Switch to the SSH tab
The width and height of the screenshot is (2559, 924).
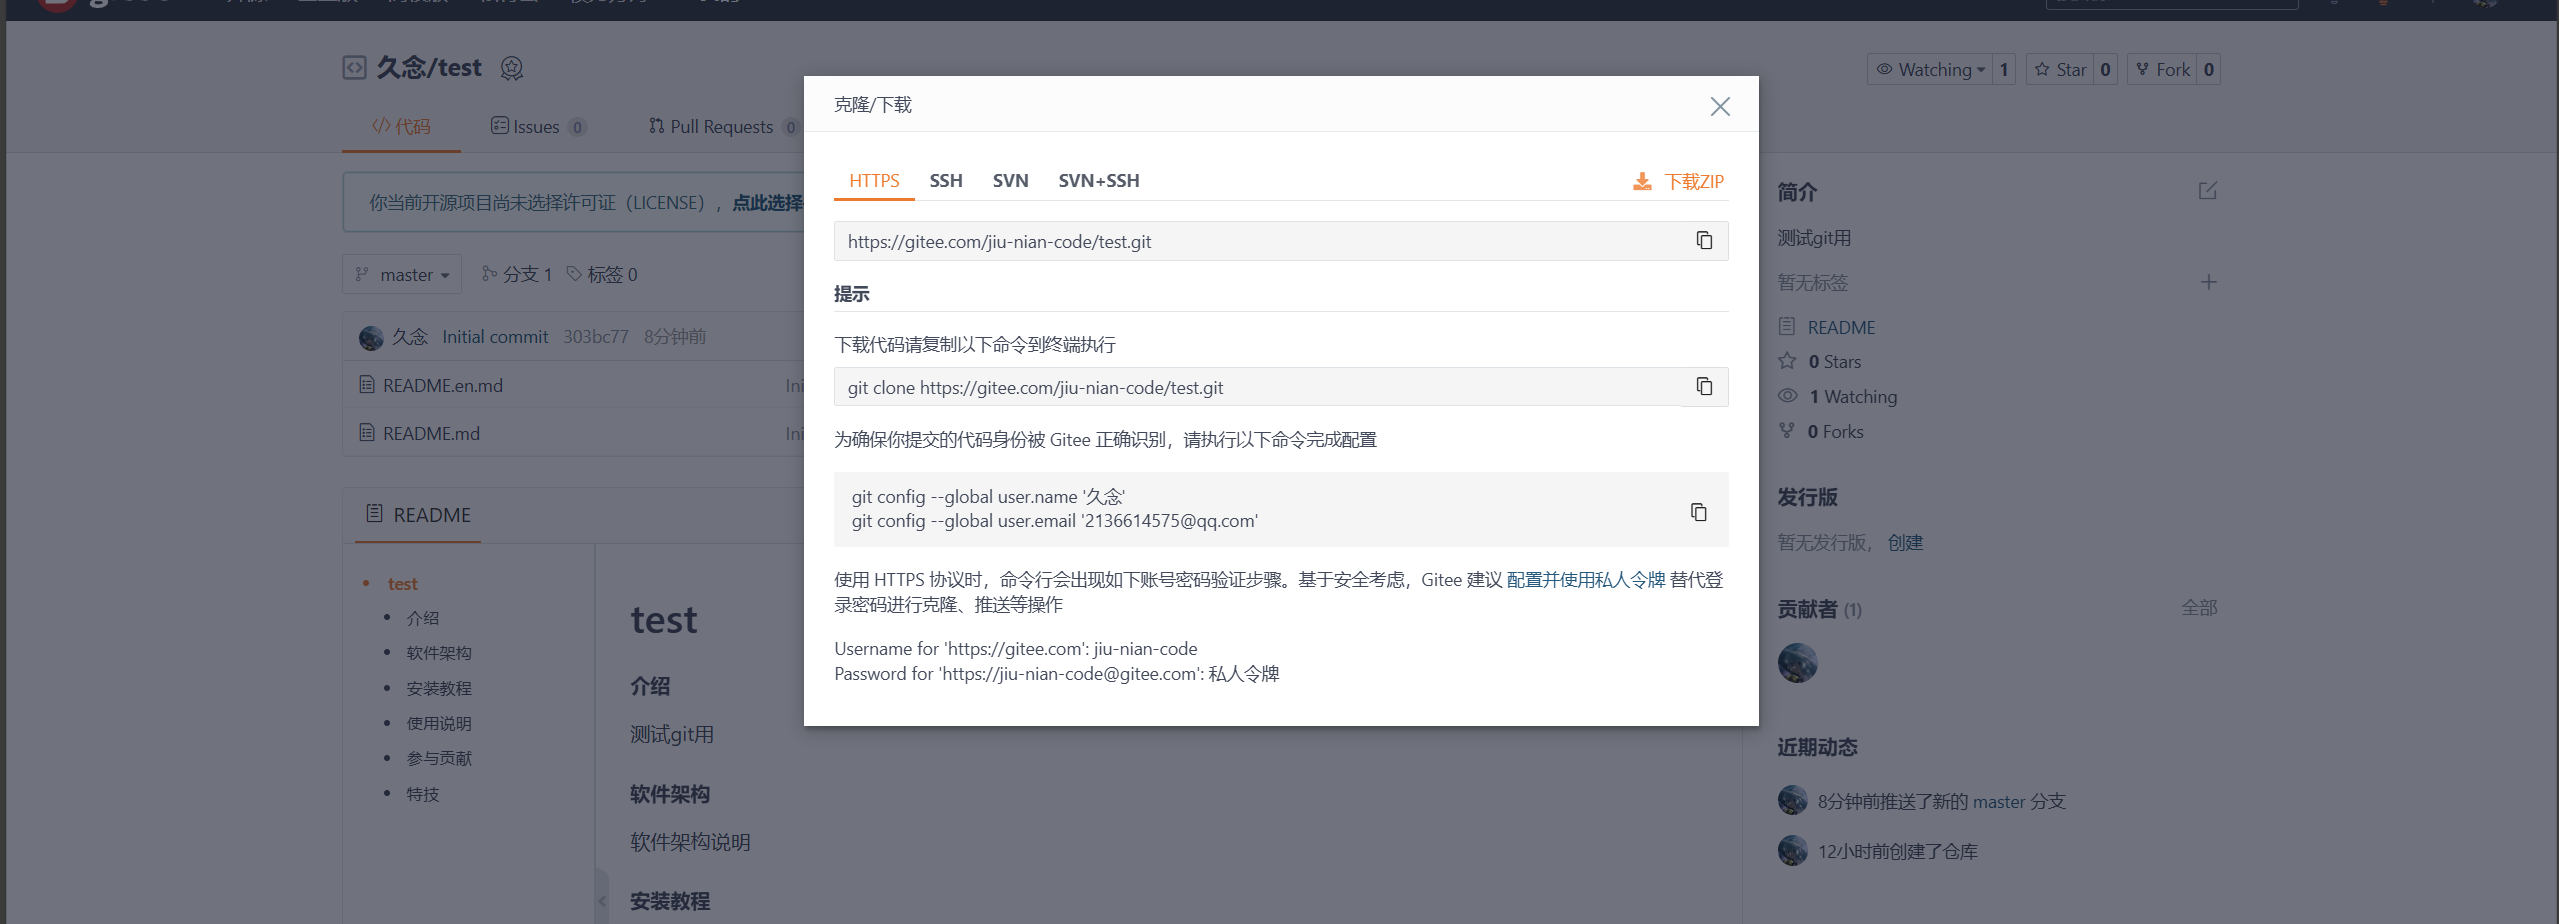(x=946, y=181)
